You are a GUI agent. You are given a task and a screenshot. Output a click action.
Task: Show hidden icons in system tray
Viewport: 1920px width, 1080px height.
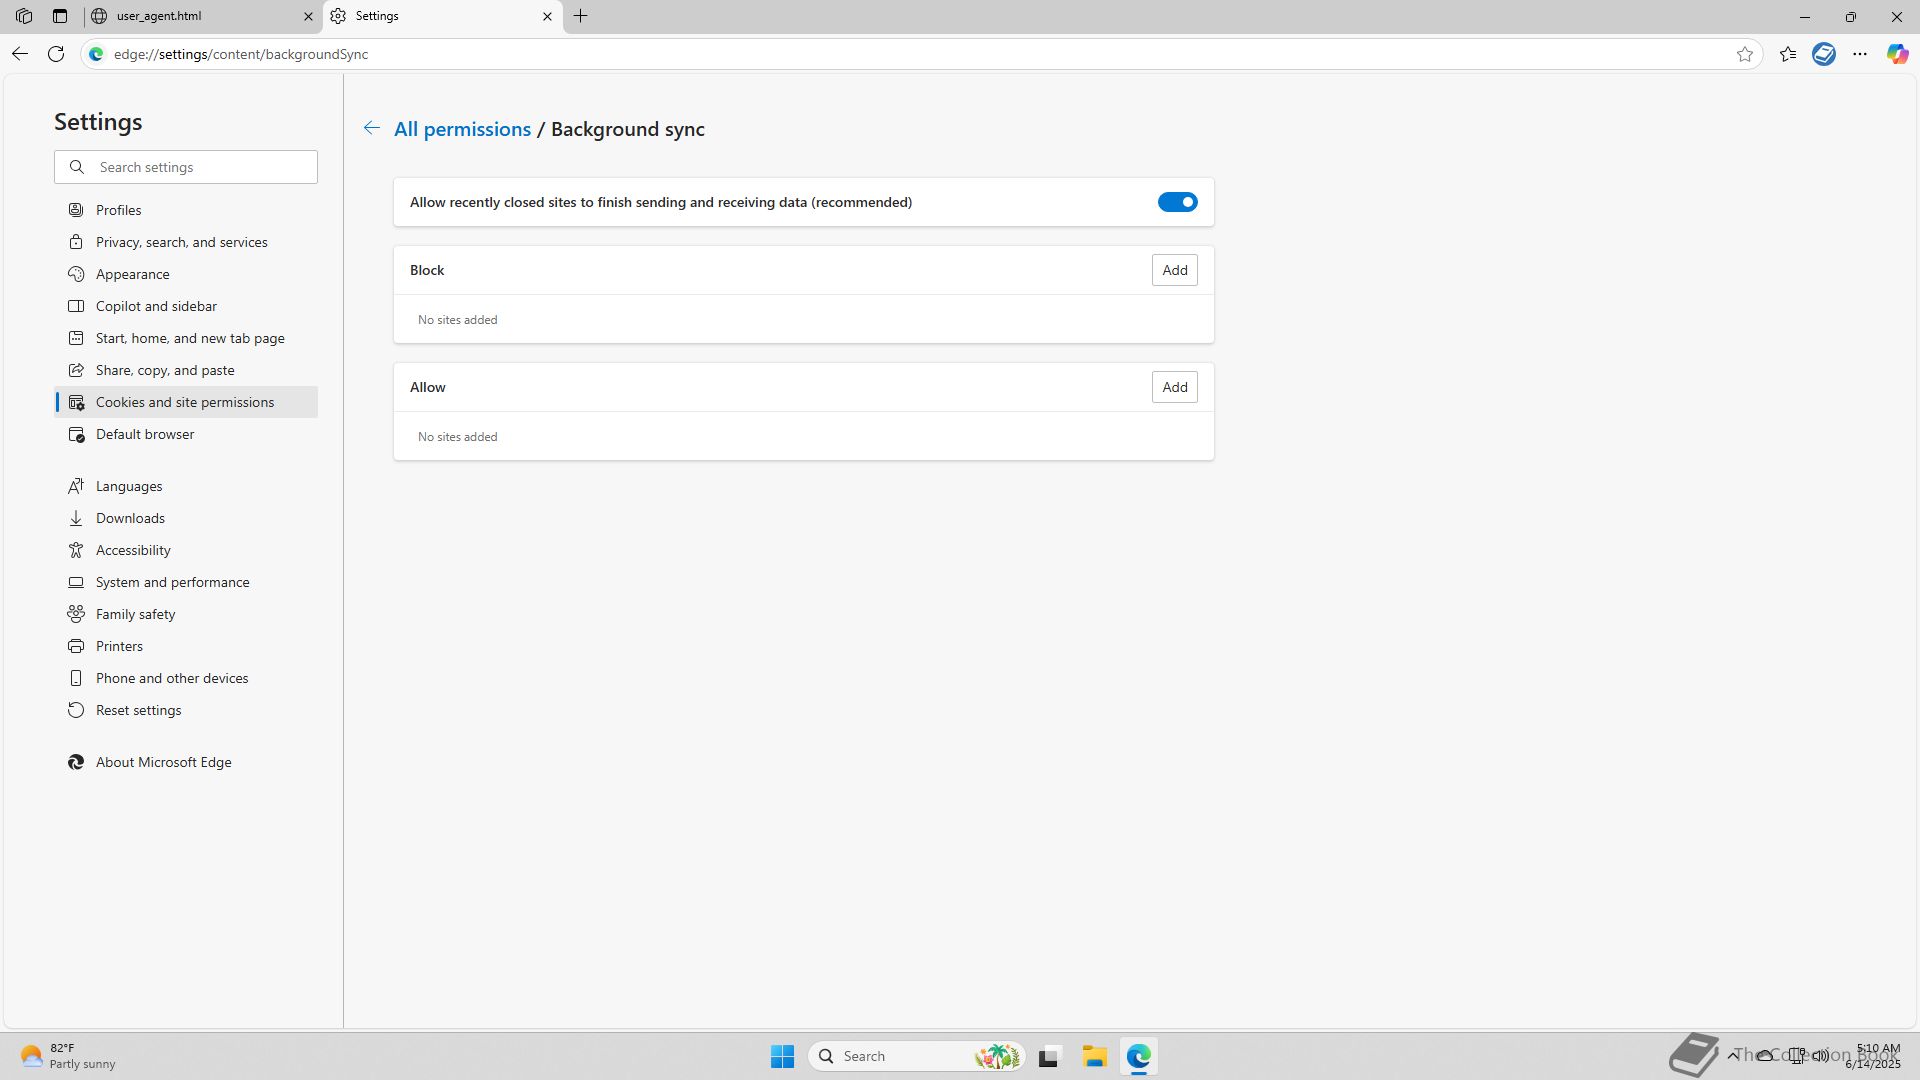[1732, 1055]
